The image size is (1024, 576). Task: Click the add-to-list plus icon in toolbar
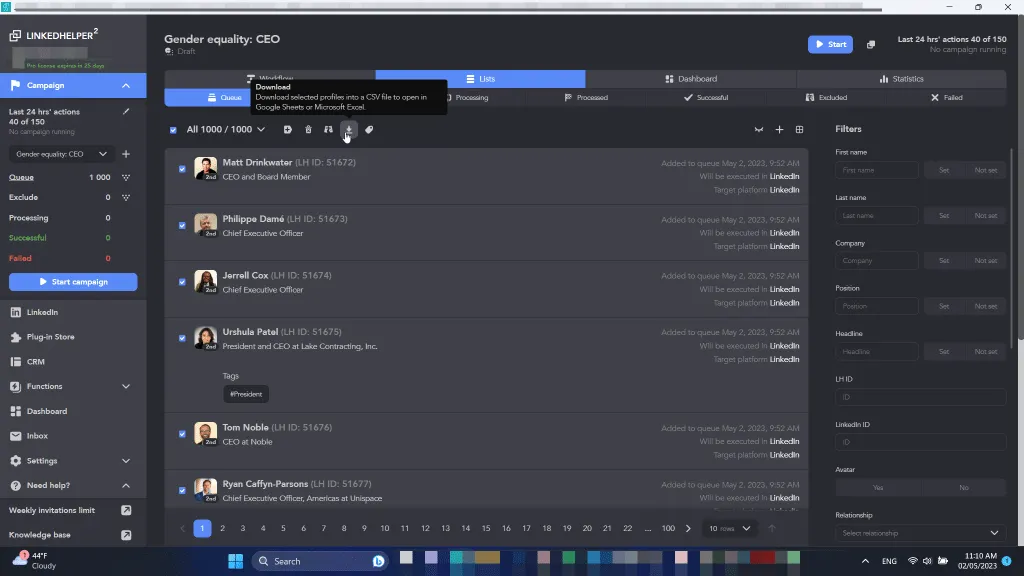point(287,129)
